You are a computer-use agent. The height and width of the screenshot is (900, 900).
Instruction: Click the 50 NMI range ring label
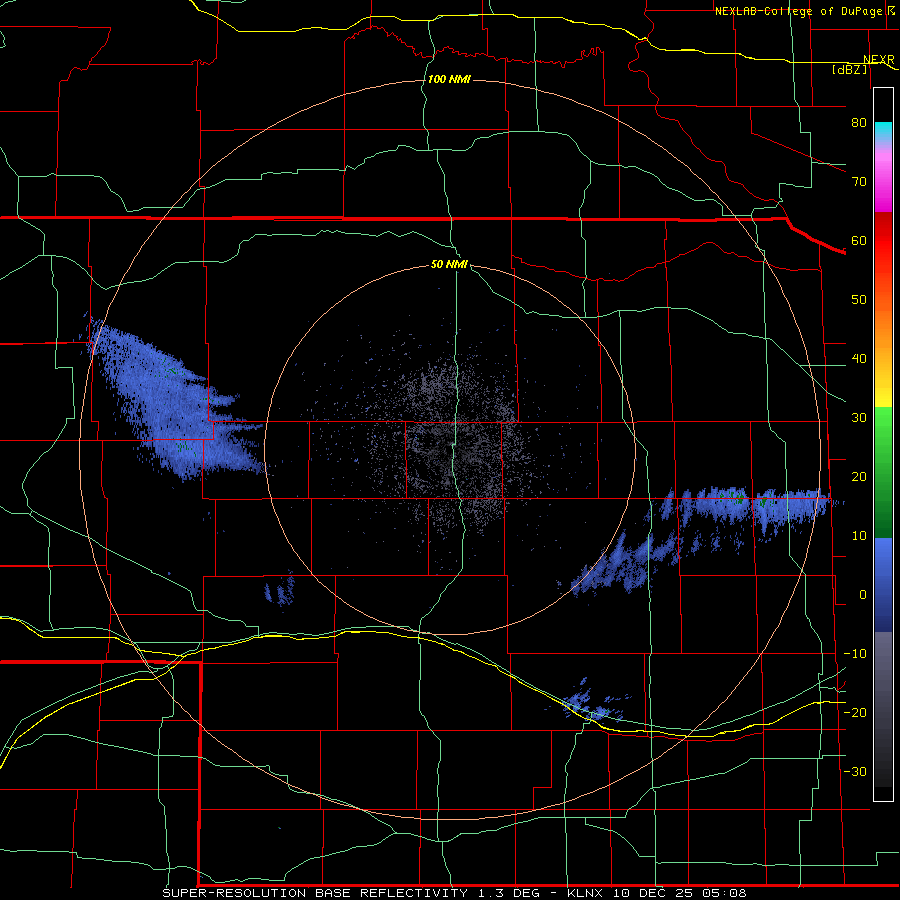[449, 265]
